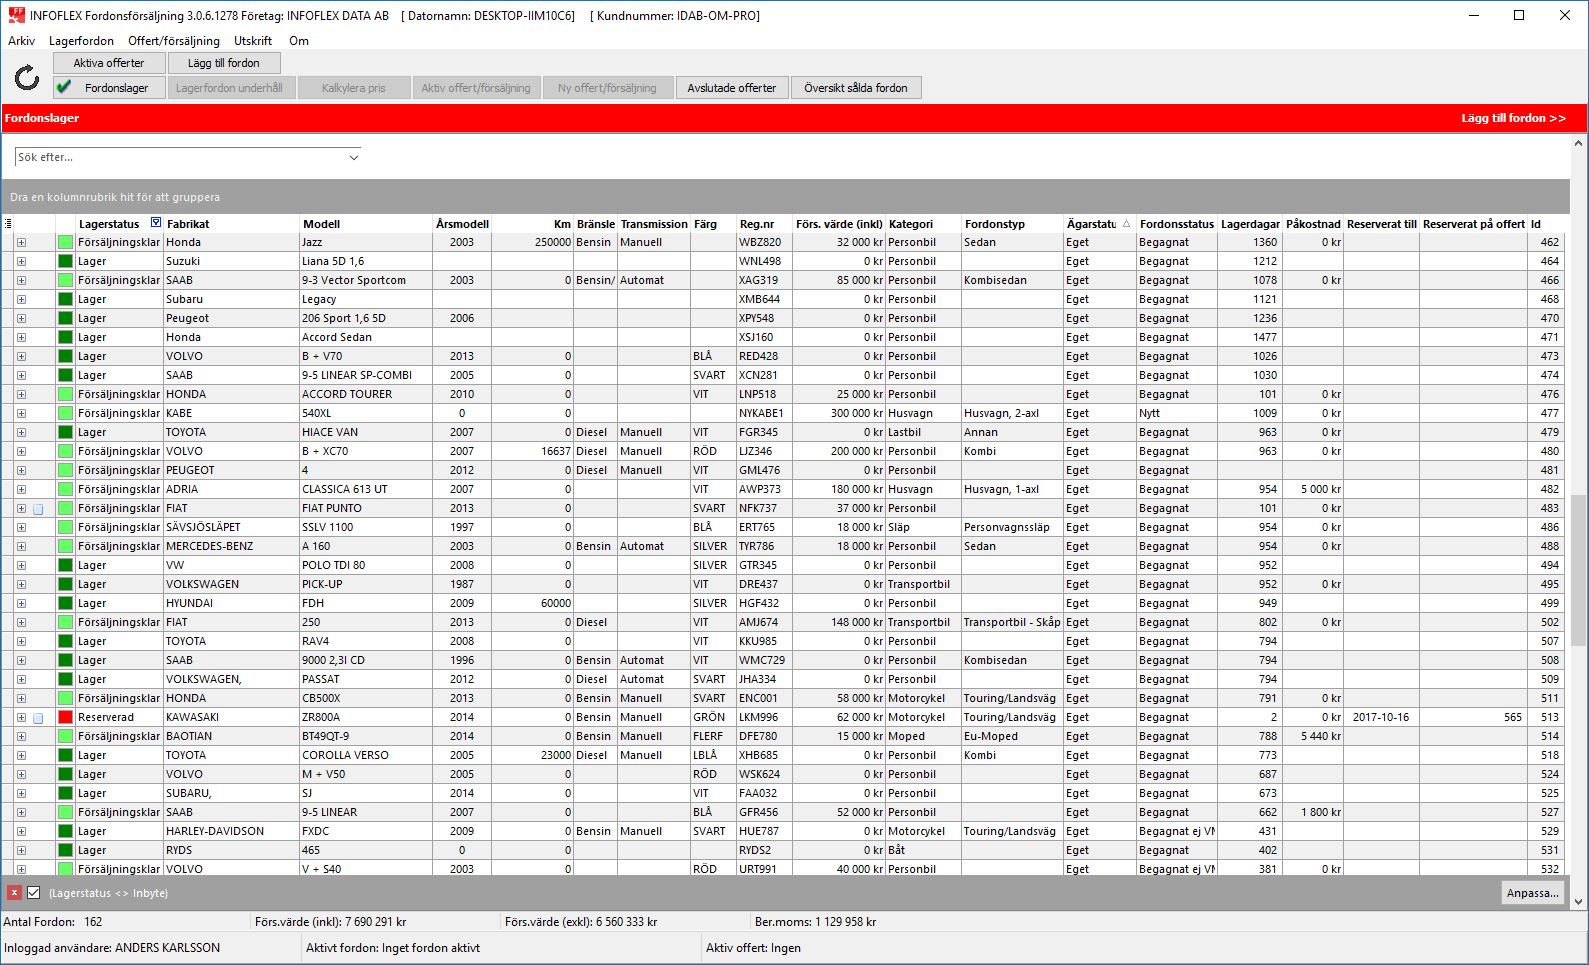The width and height of the screenshot is (1589, 965).
Task: Click the vertical scrollbar thumb
Action: coord(1578,570)
